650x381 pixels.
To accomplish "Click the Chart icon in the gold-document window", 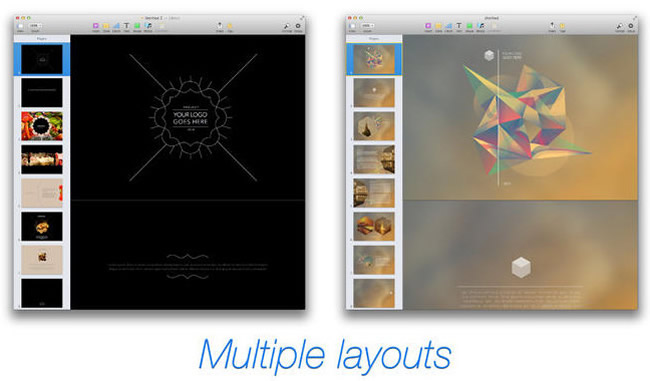I will pos(449,26).
